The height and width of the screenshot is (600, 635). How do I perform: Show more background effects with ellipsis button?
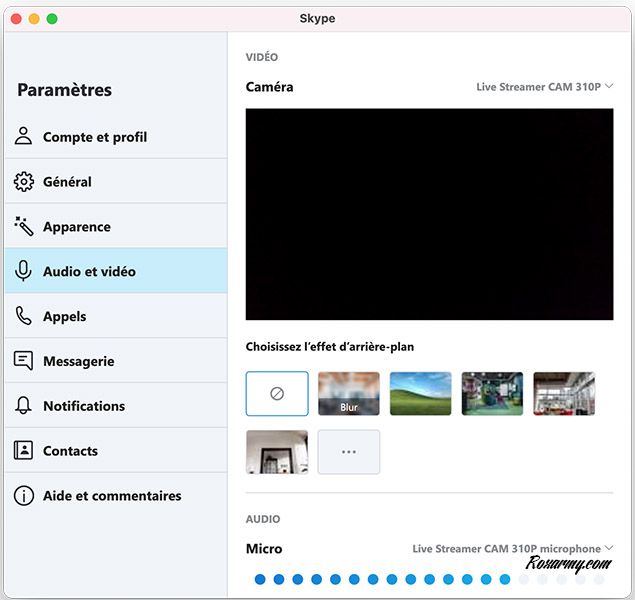coord(349,452)
